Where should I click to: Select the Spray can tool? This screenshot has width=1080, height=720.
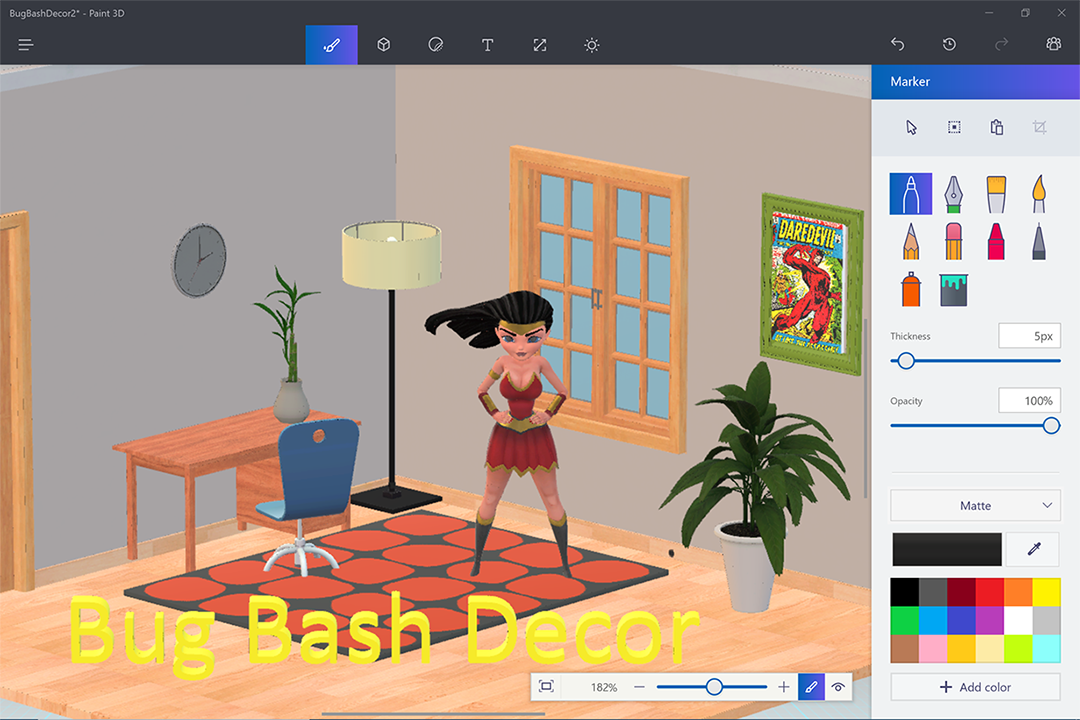click(911, 289)
